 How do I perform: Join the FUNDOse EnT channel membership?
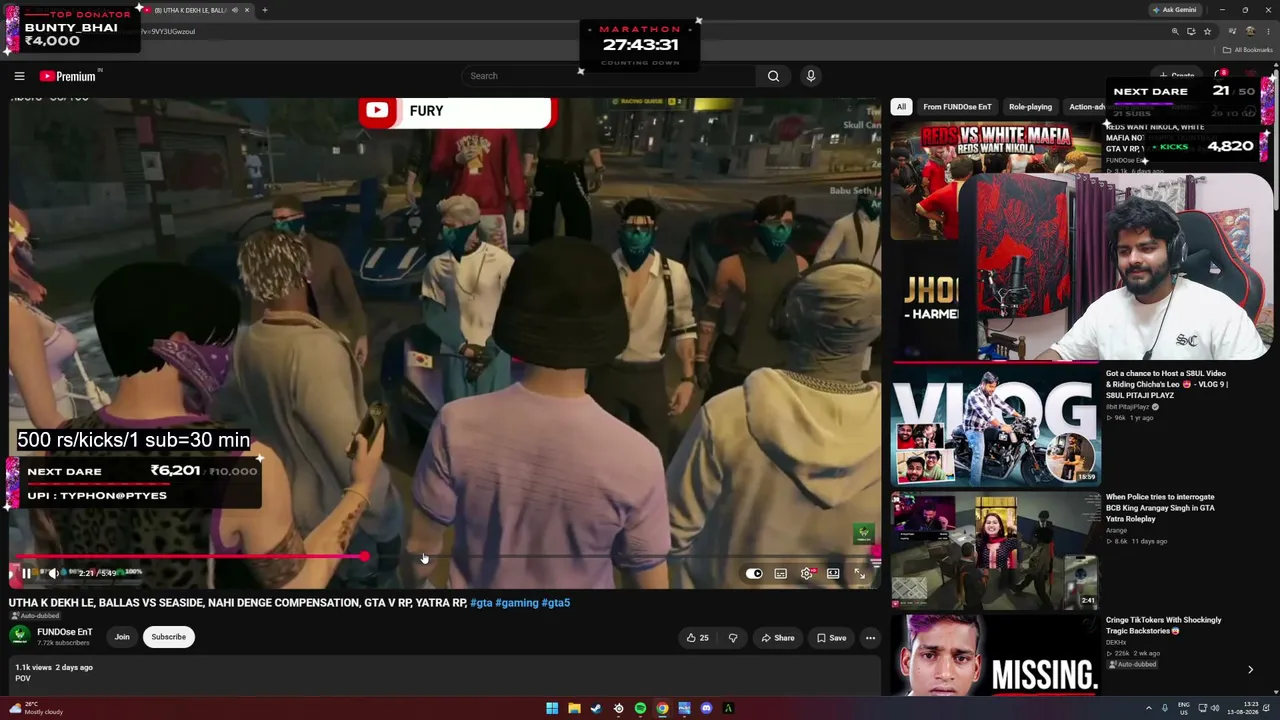[122, 637]
